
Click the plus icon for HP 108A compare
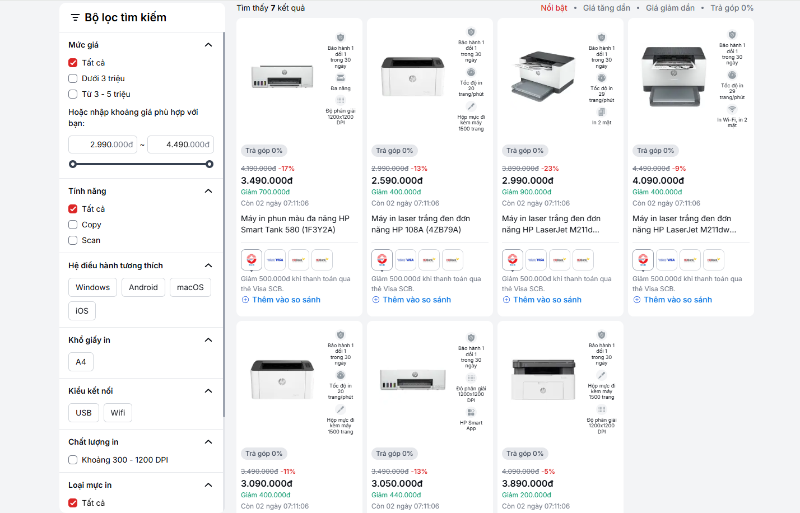click(376, 299)
